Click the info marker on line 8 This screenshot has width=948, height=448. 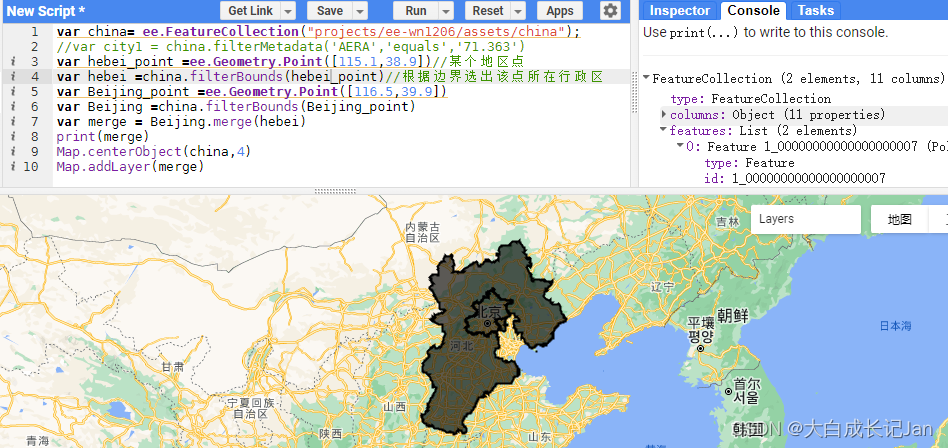12,137
